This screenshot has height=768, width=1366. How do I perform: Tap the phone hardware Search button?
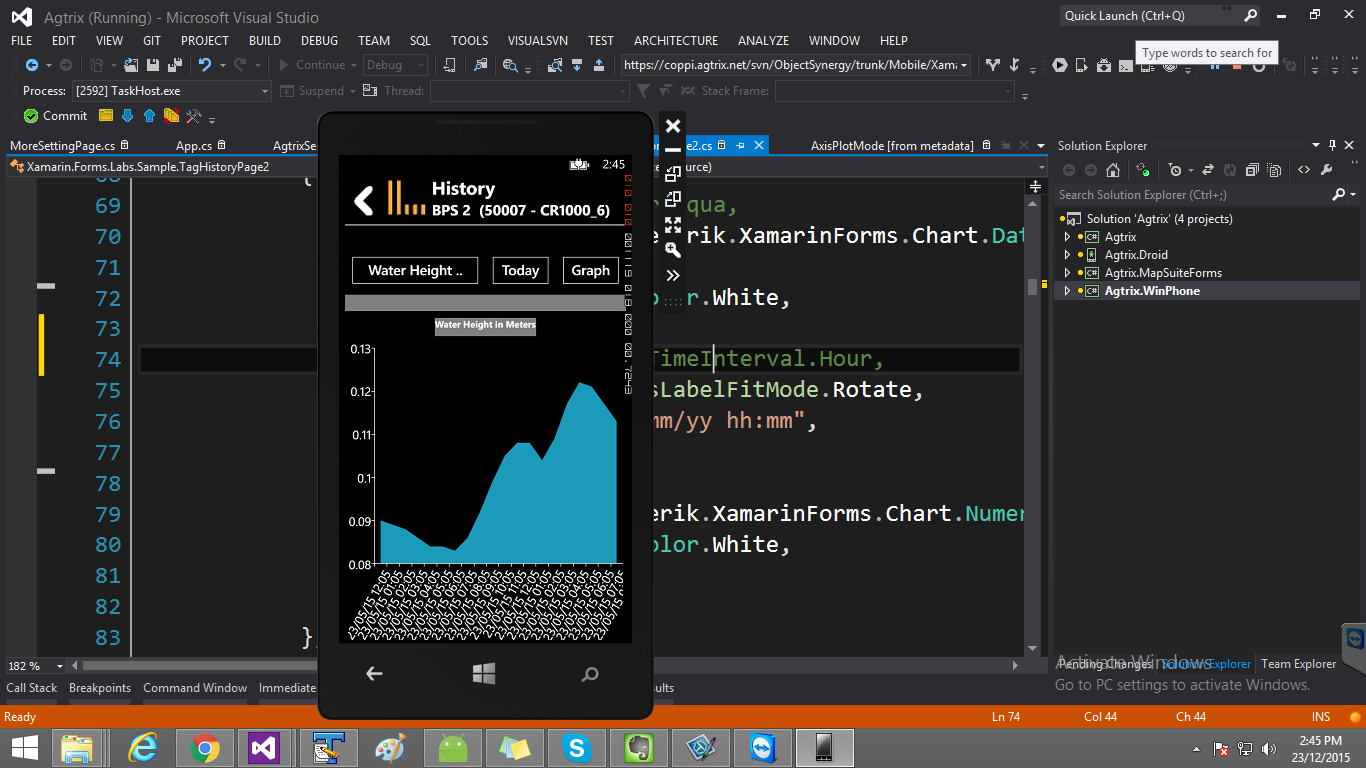click(590, 675)
